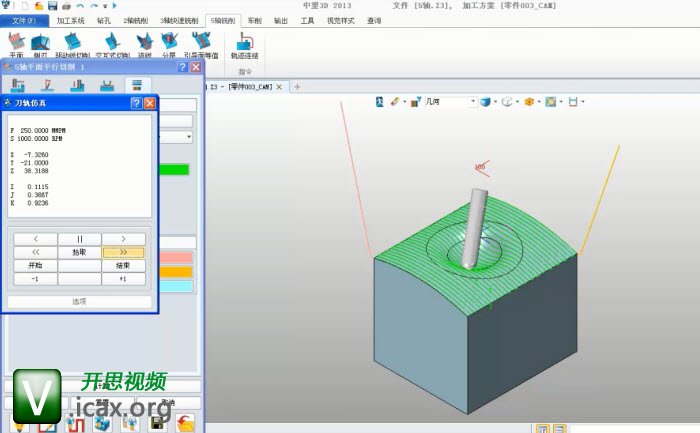Click the Save icon in quick access toolbar

(52, 6)
